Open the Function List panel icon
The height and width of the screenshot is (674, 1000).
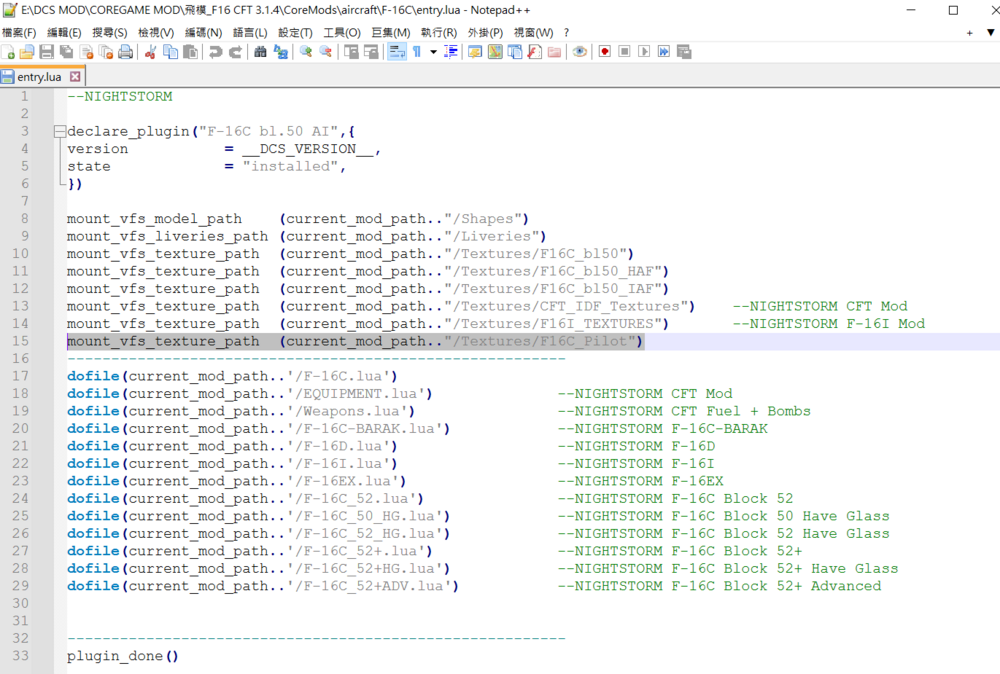[x=534, y=52]
